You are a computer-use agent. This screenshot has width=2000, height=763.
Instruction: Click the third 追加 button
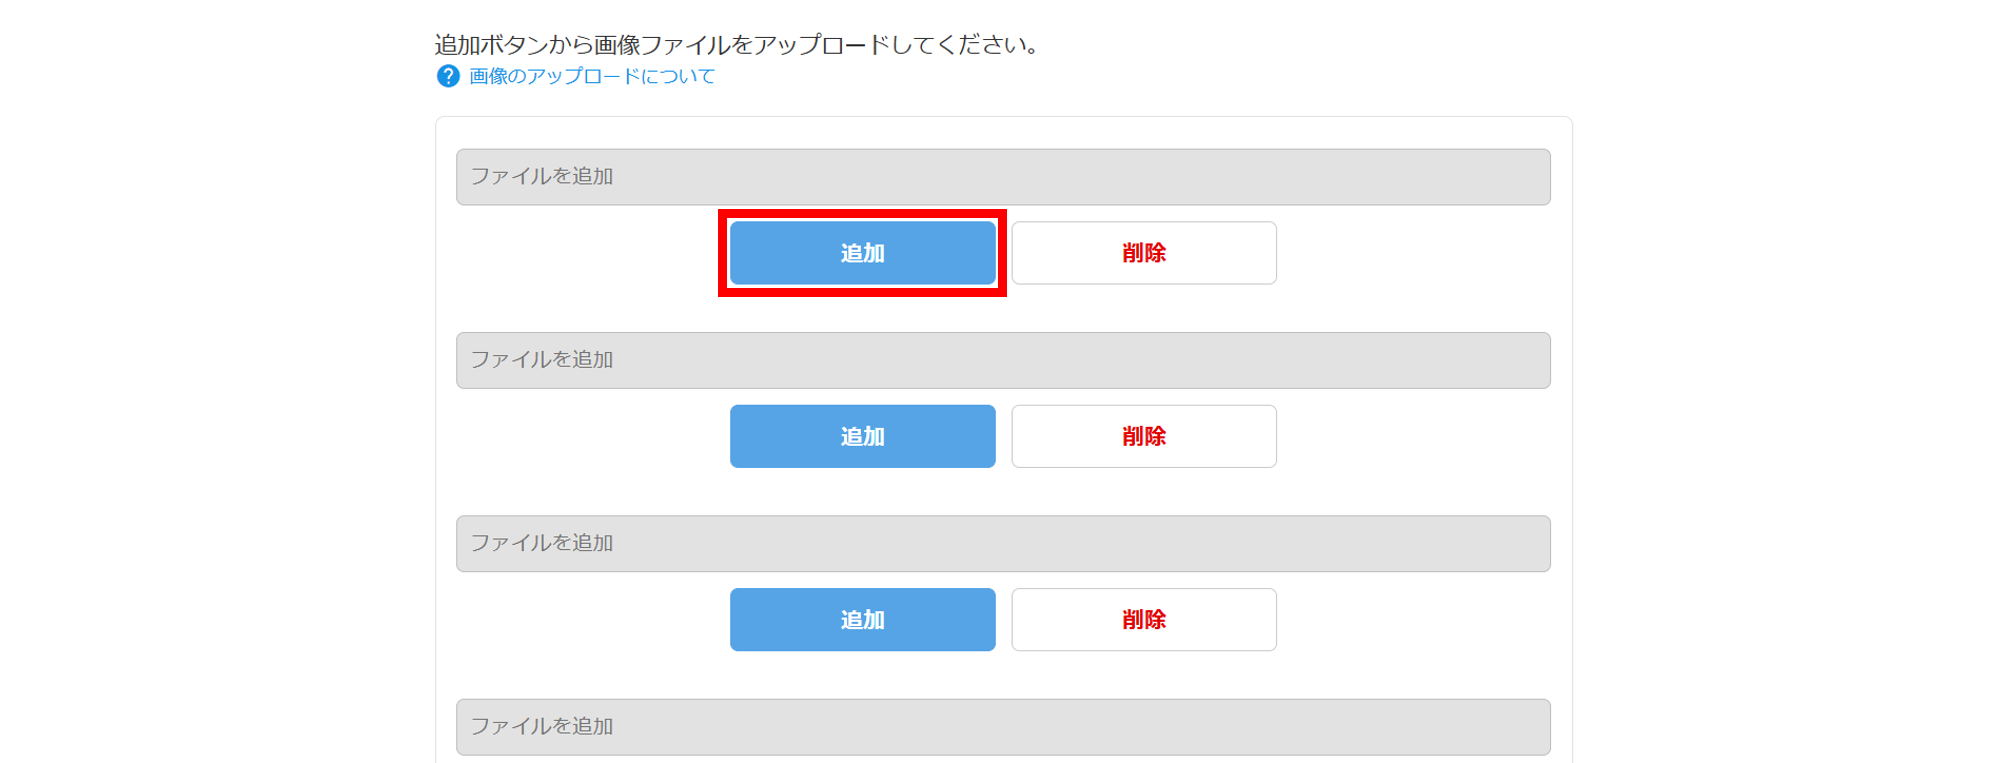tap(862, 619)
